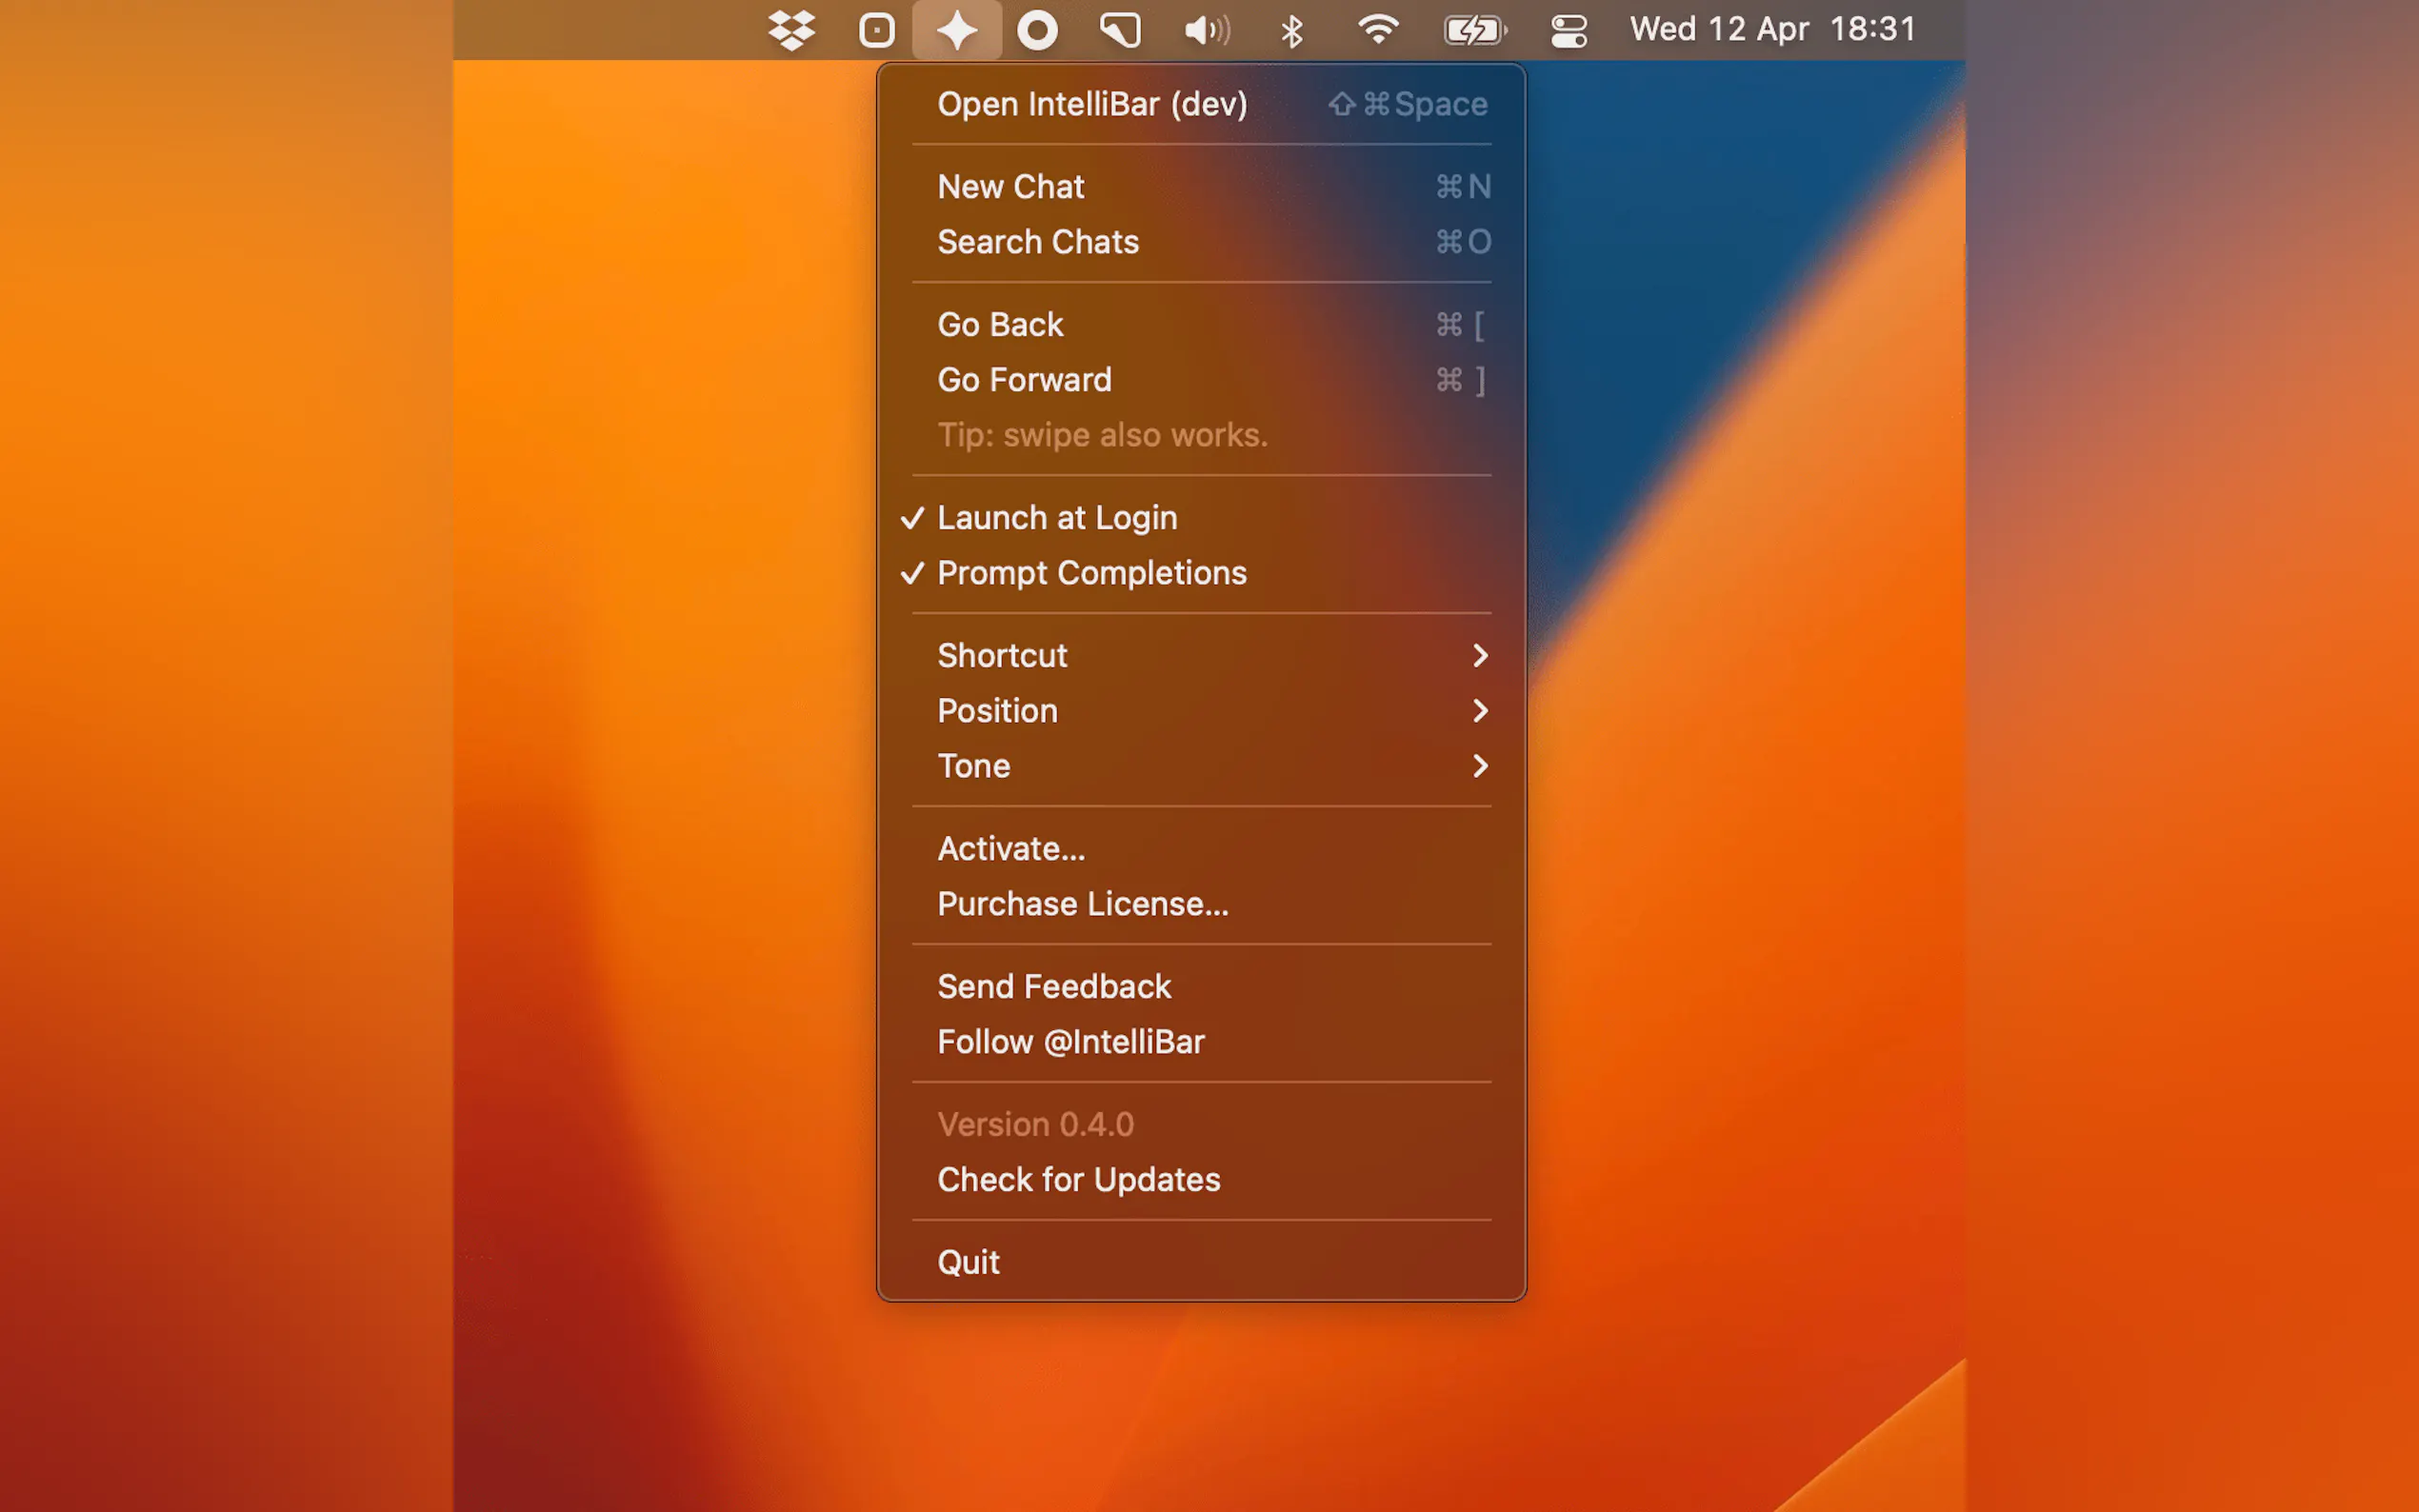Disable Launch at Login option
Viewport: 2419px width, 1512px height.
pos(1056,518)
